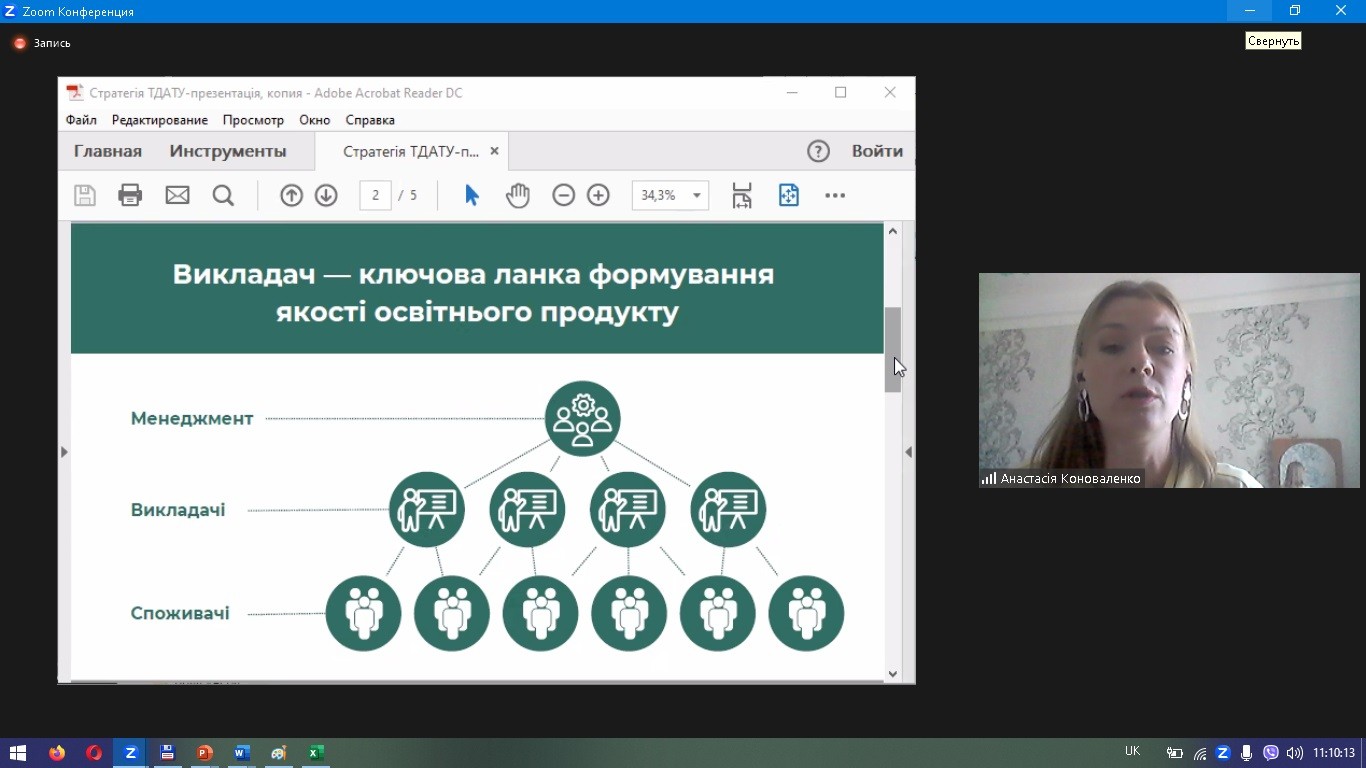This screenshot has width=1366, height=768.
Task: Send file by email envelope icon
Action: point(177,195)
